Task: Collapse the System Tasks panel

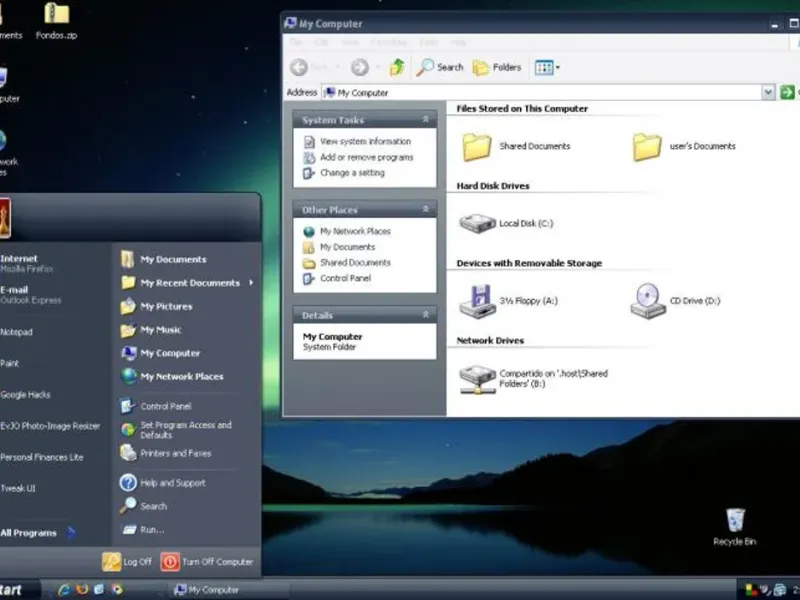Action: [426, 119]
